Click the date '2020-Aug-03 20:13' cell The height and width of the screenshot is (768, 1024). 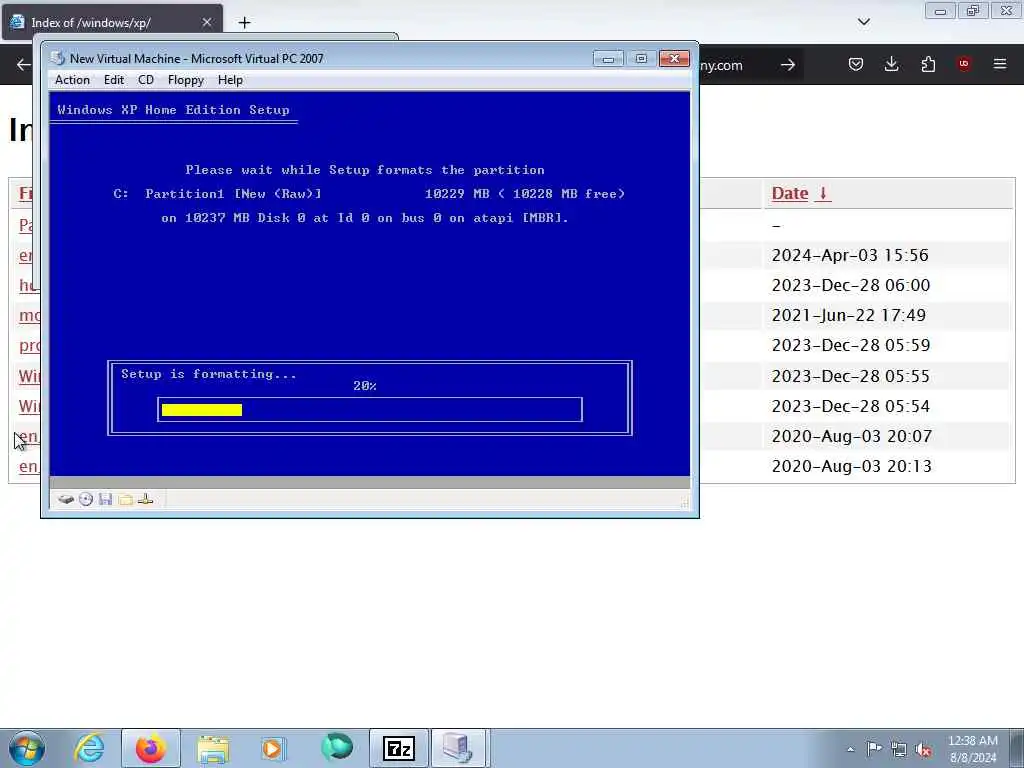tap(851, 466)
